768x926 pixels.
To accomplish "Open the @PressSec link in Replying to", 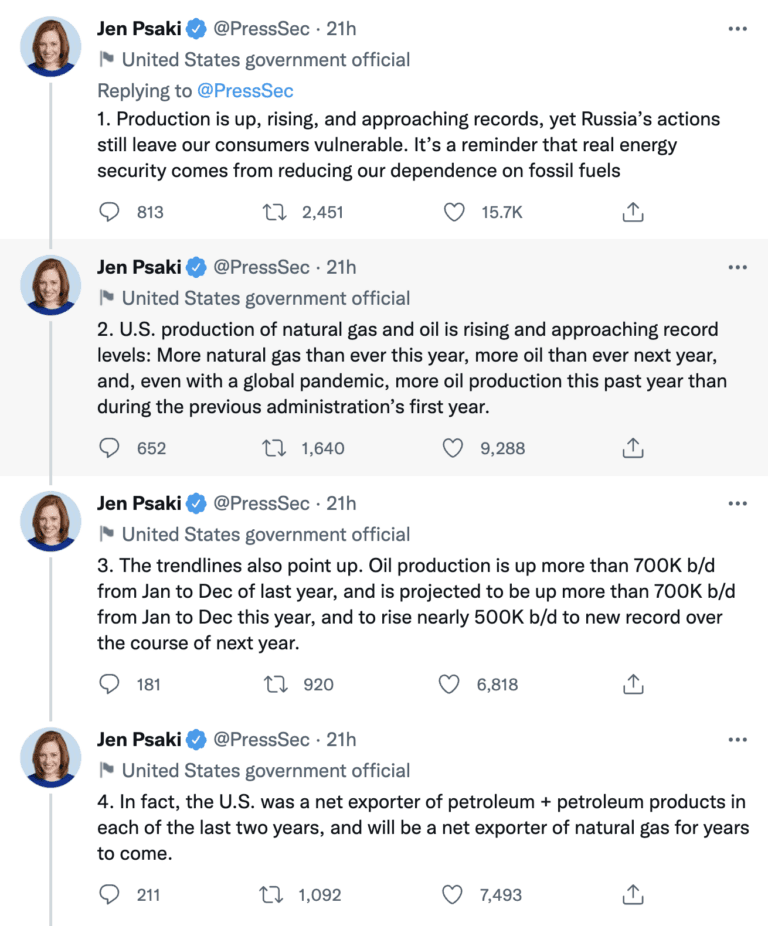I will tap(245, 91).
